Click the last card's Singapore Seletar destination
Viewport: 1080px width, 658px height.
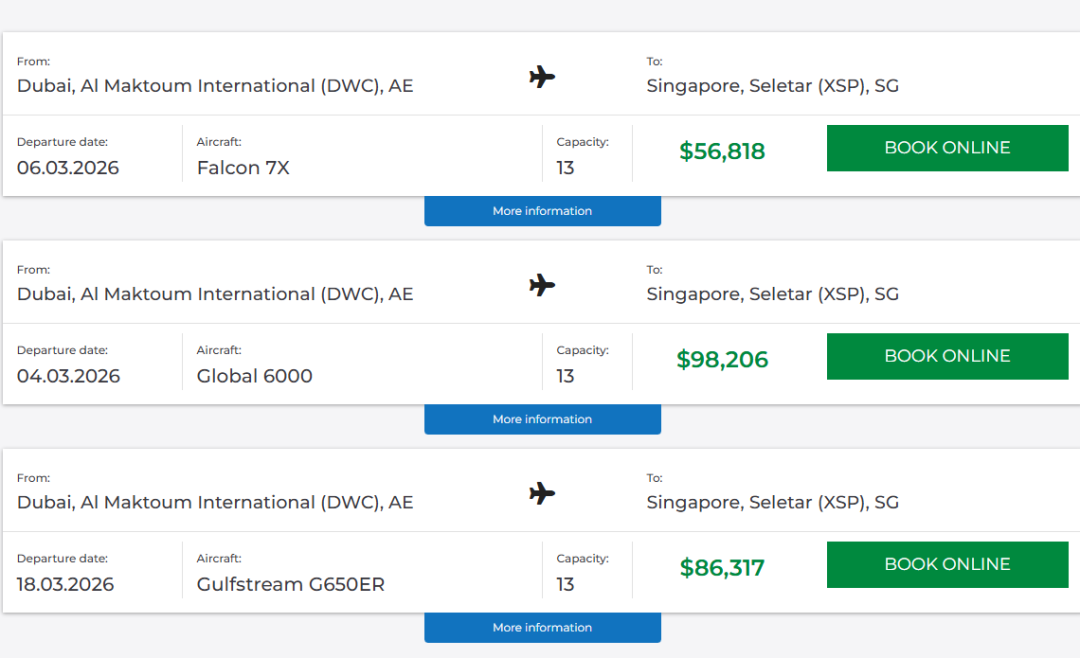772,502
